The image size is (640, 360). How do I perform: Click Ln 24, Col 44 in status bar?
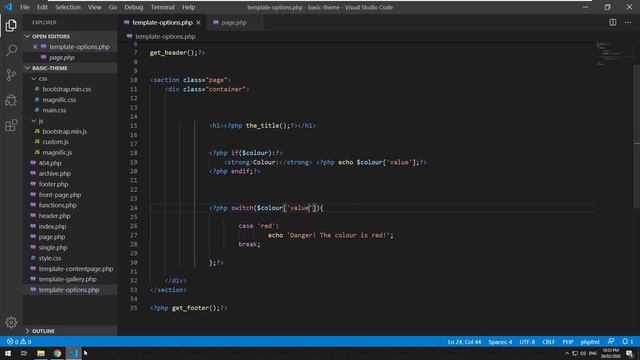coord(464,342)
